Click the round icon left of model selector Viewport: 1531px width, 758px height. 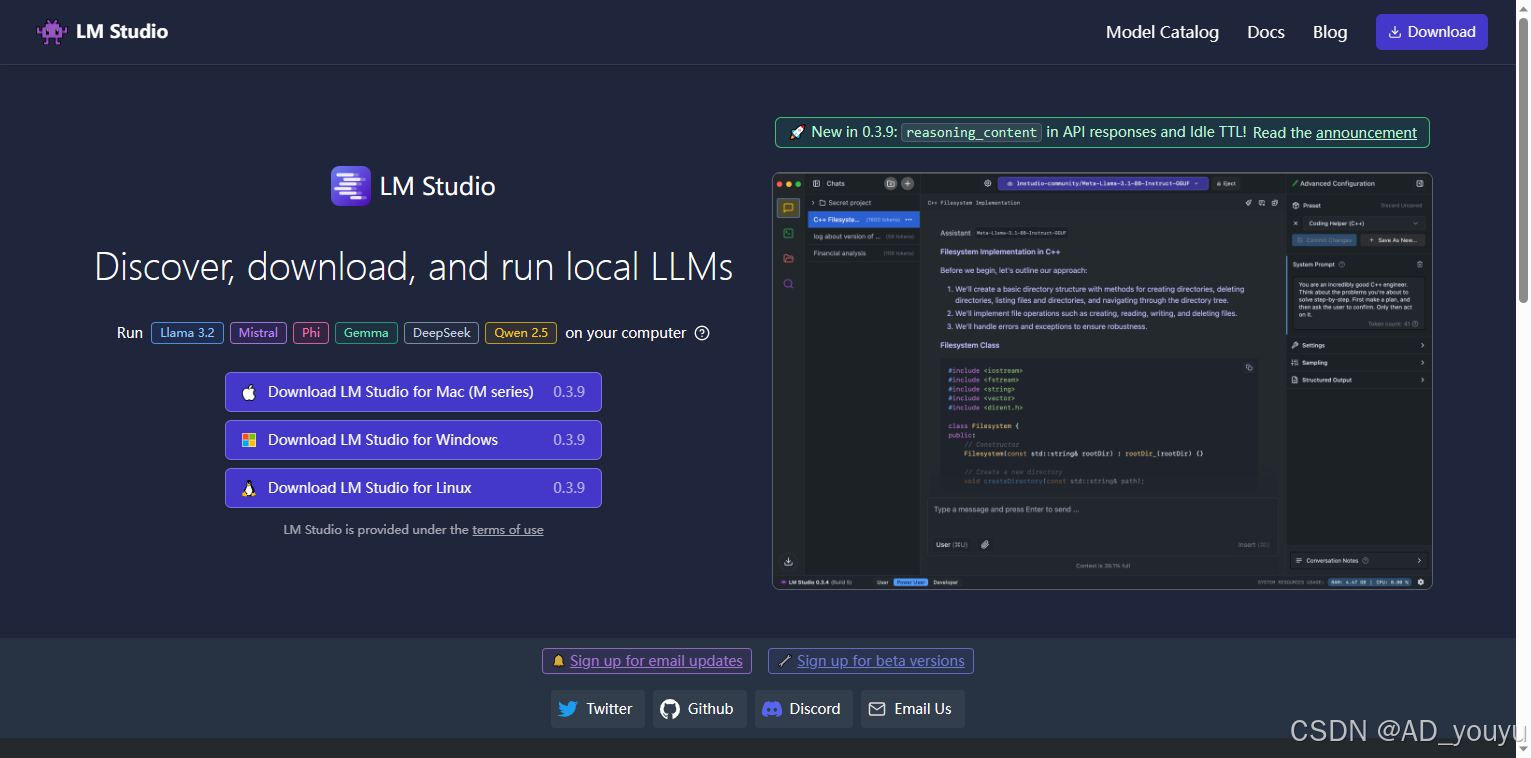point(987,183)
